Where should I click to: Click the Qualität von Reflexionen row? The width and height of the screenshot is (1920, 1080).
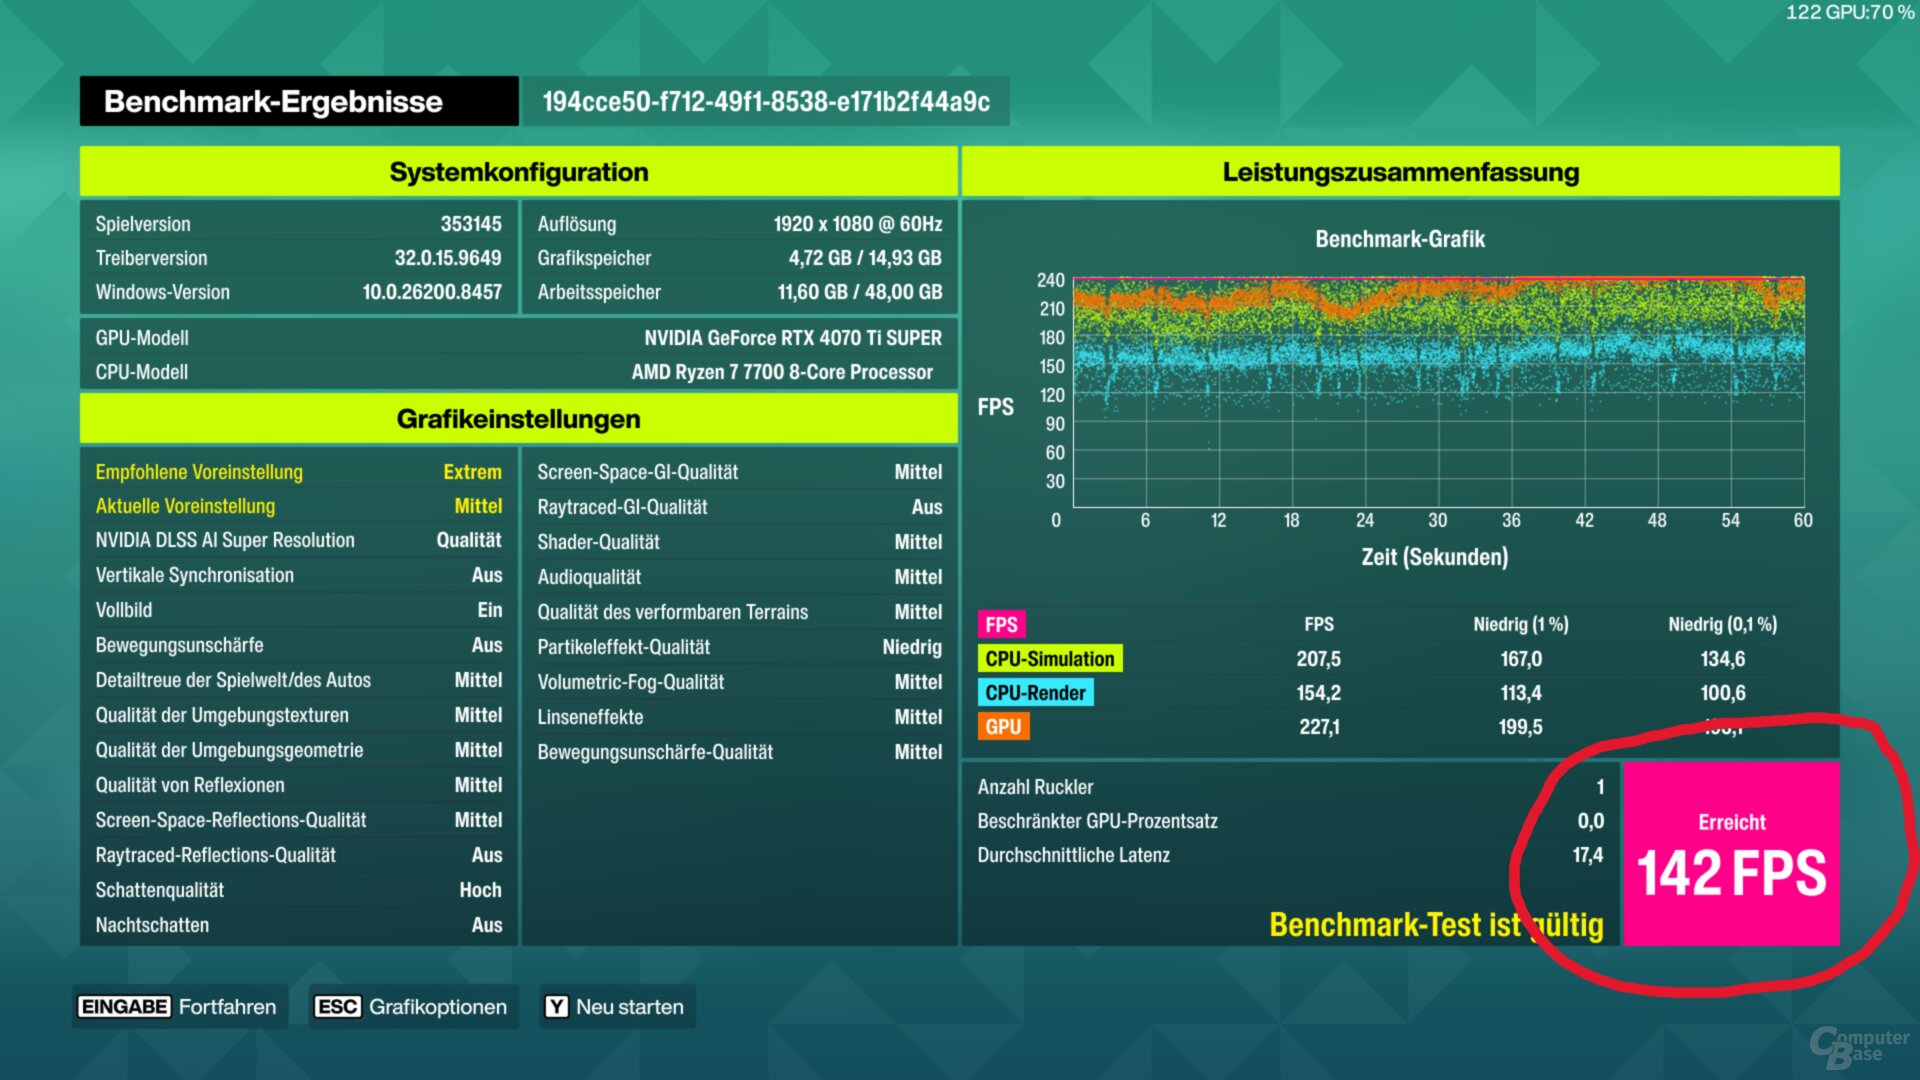point(298,785)
